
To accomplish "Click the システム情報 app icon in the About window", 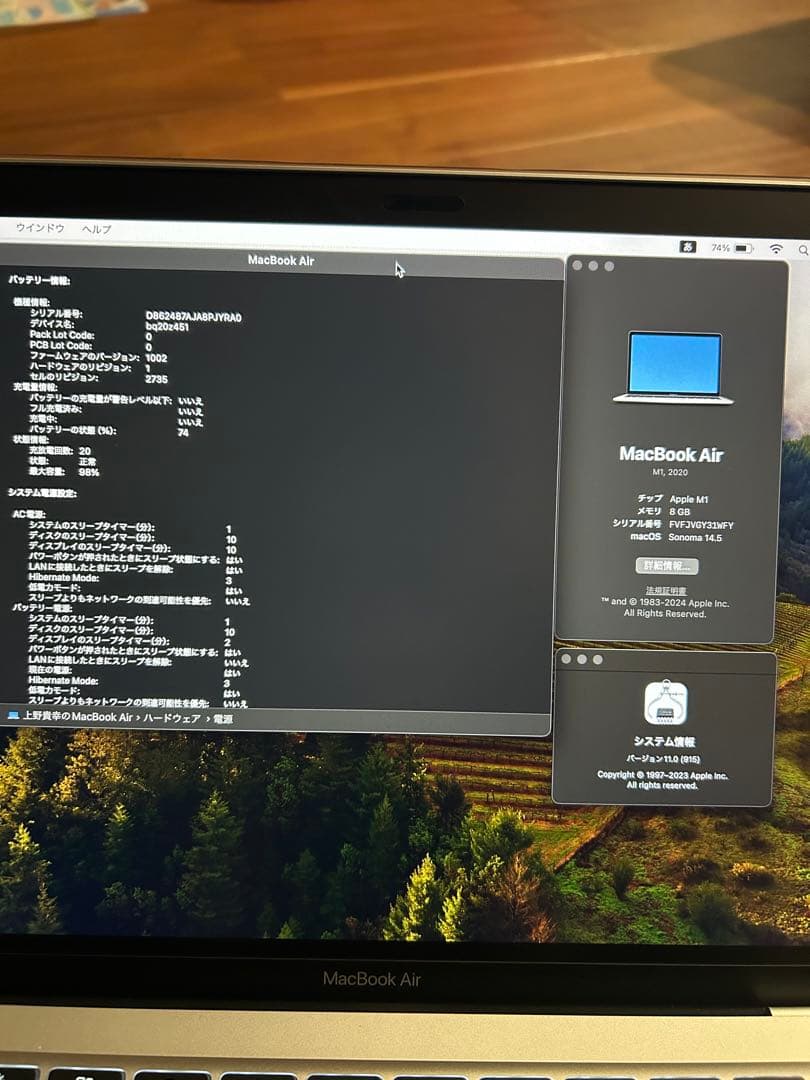I will [x=665, y=704].
